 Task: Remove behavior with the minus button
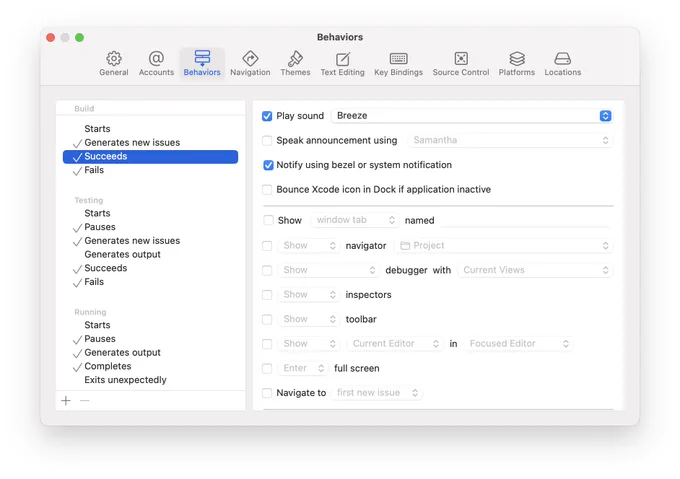(x=85, y=401)
